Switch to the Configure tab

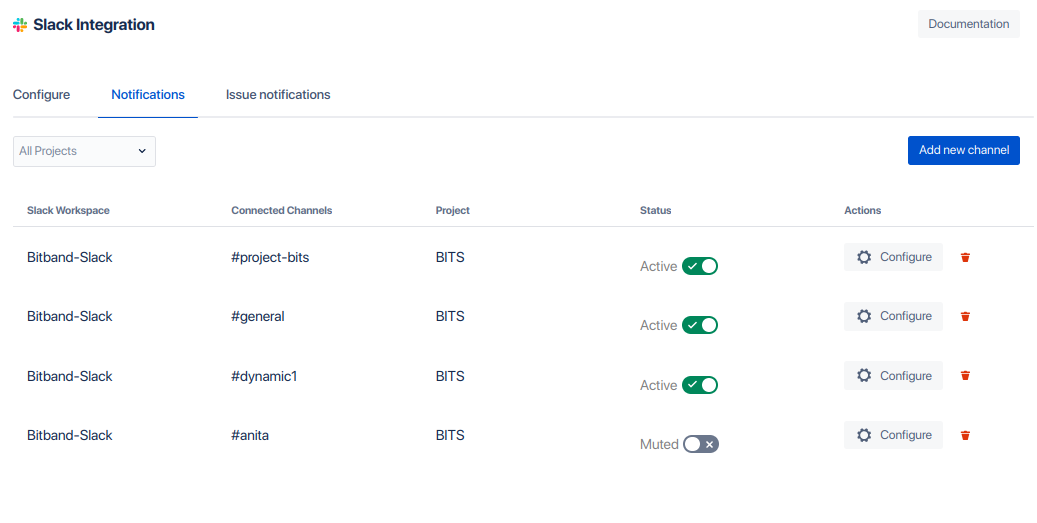click(42, 95)
